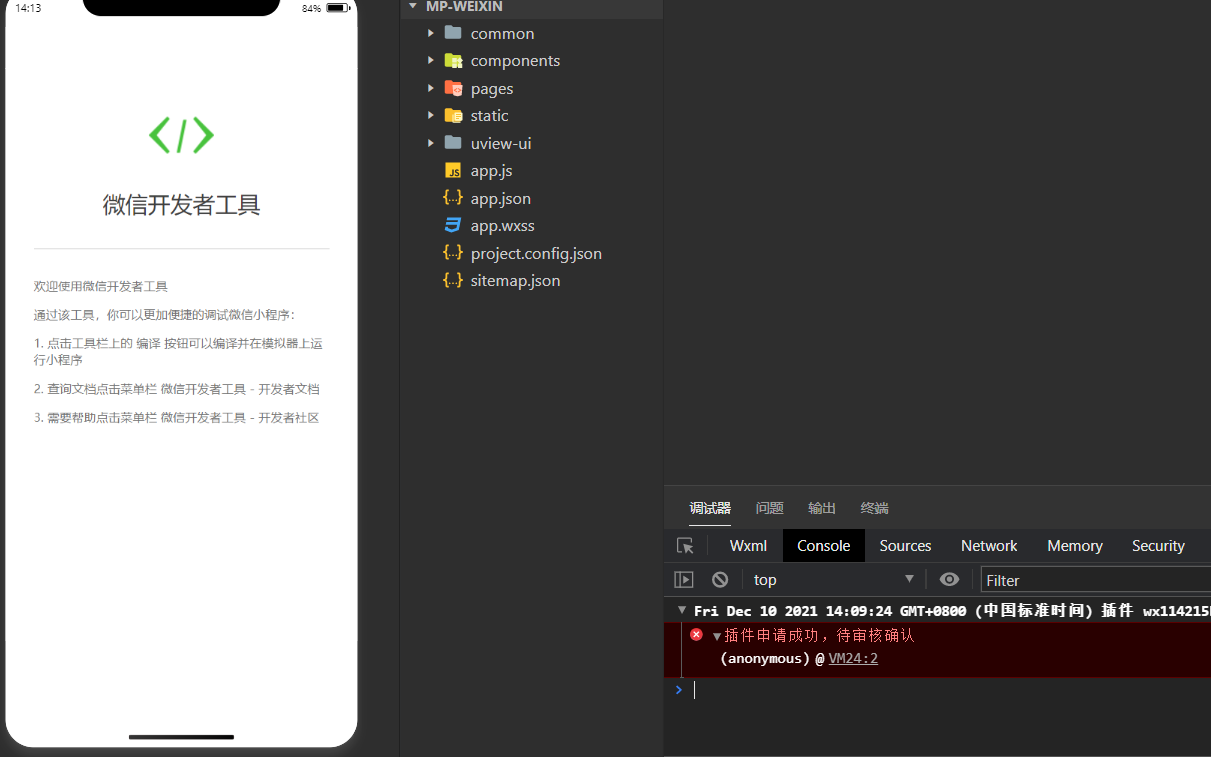Screen dimensions: 1211x757
Task: Click the 微信开发者工具 title in simulator
Action: [181, 205]
